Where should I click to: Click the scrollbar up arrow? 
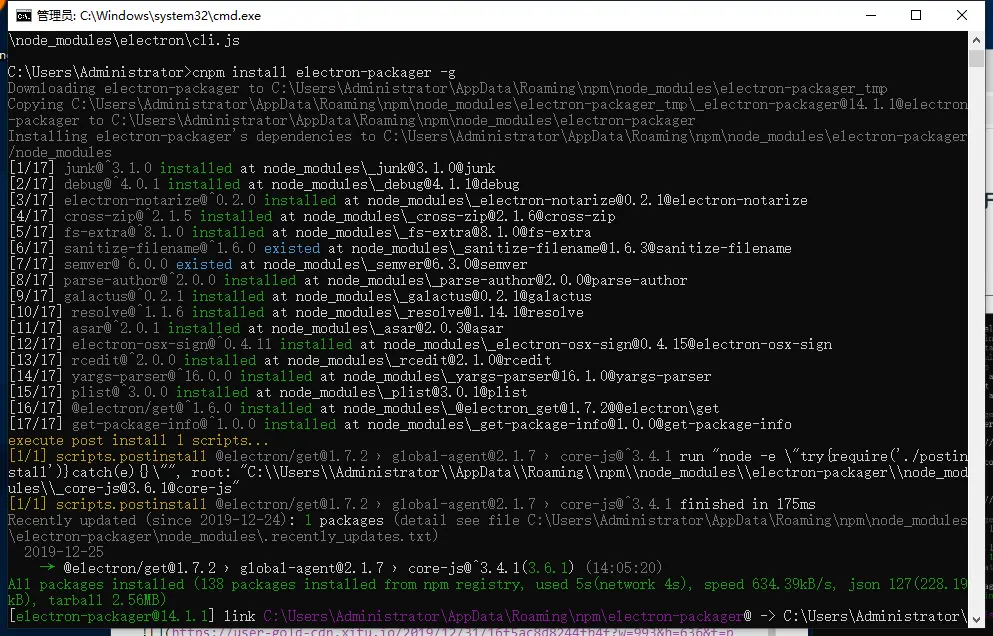pos(976,39)
